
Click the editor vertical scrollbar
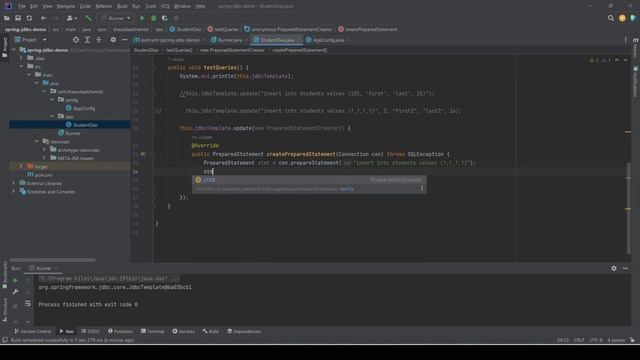[x=628, y=208]
